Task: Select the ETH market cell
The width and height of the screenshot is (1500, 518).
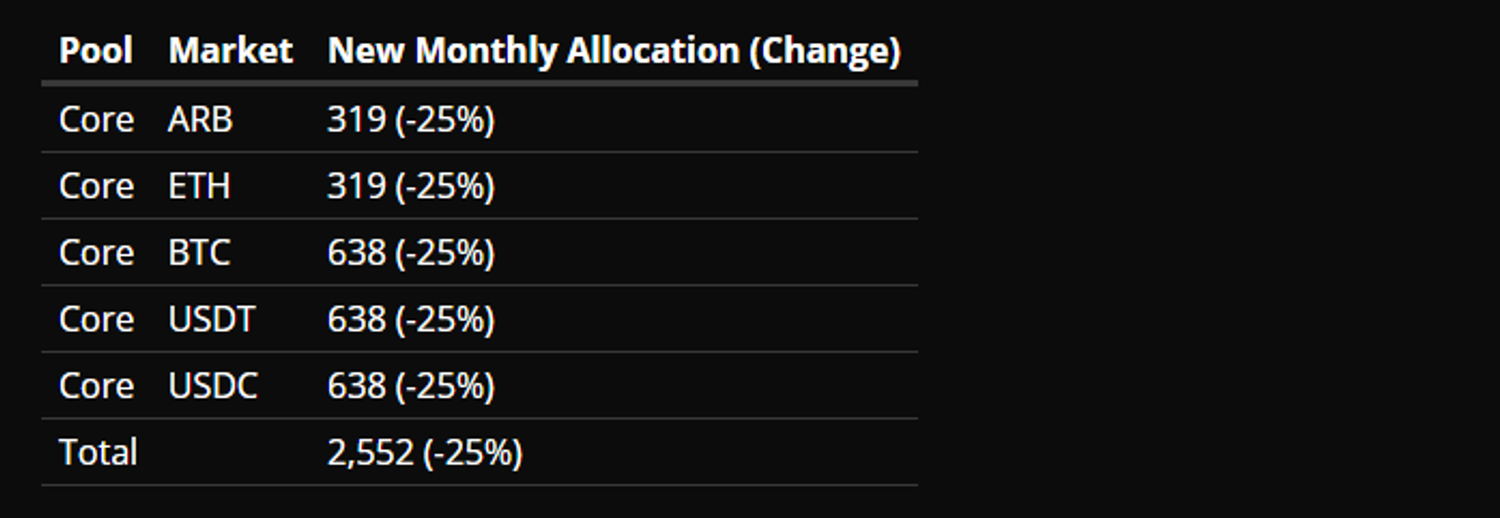Action: point(199,186)
